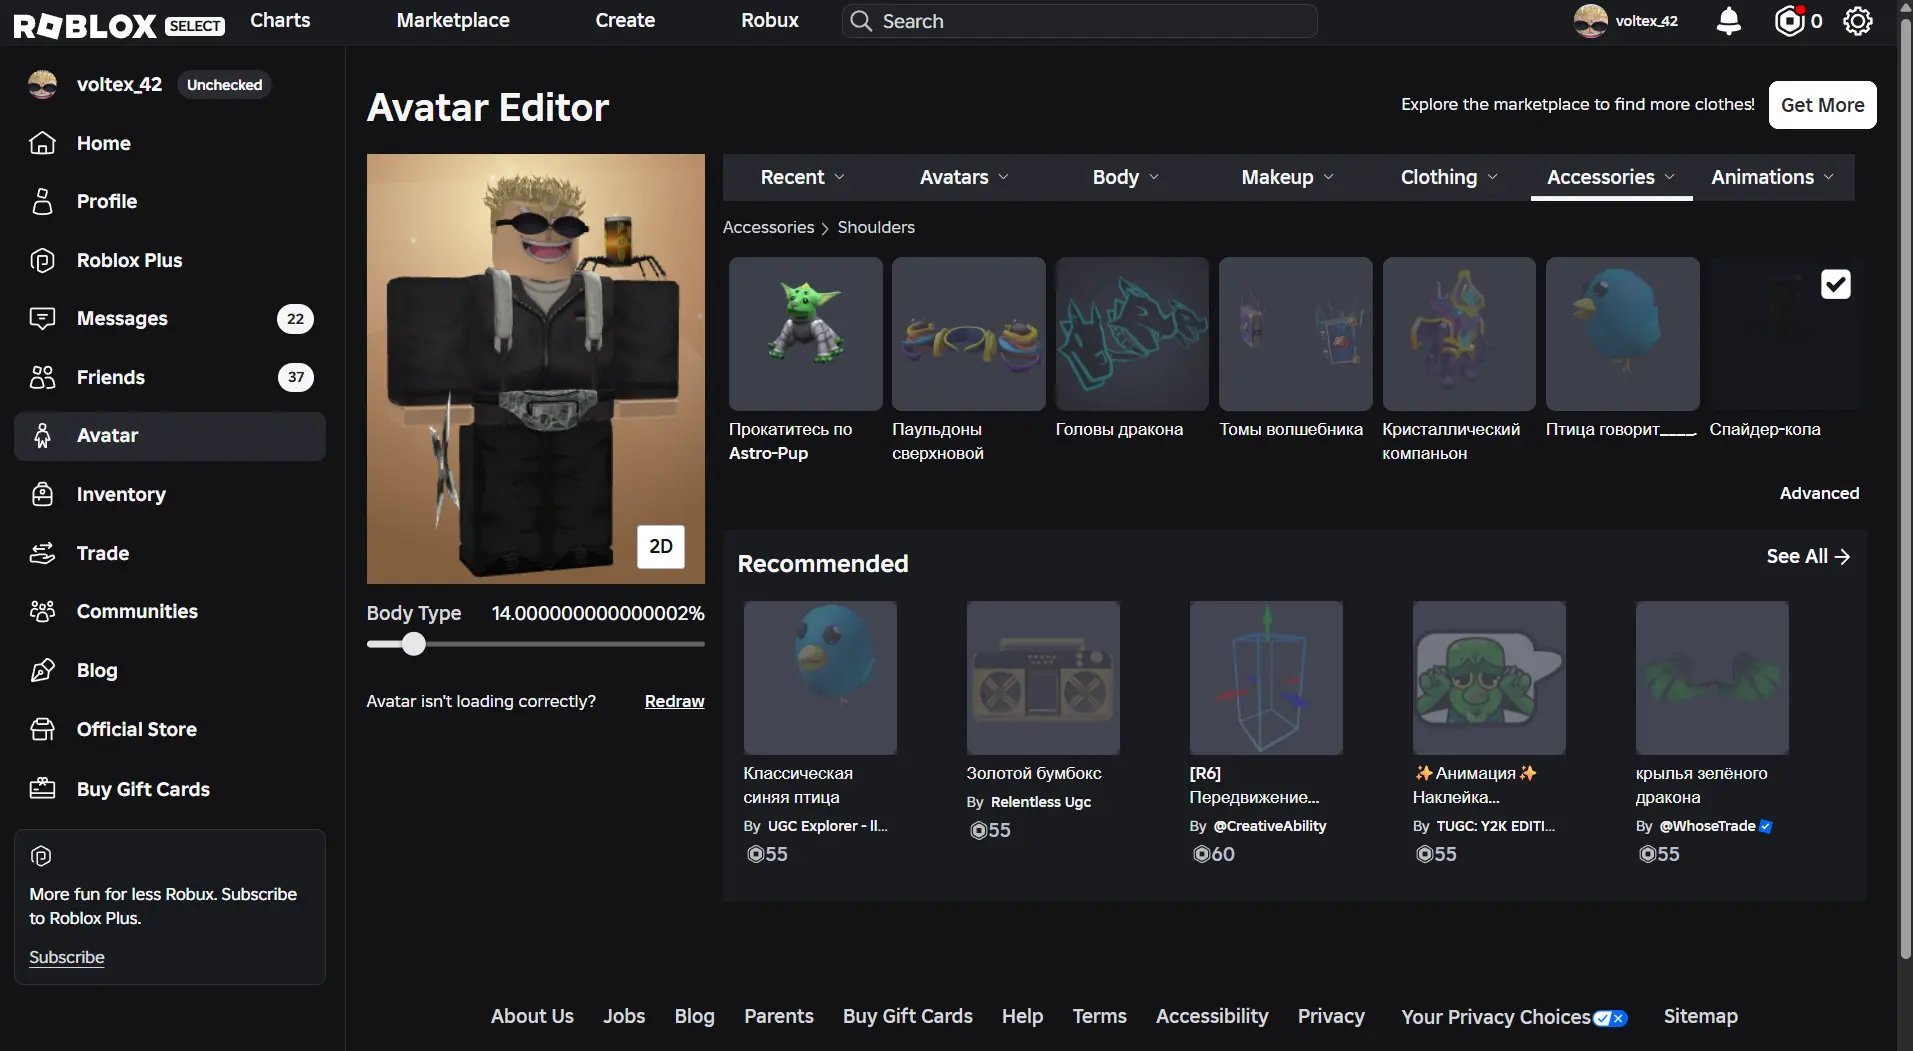
Task: Select the Головы дракона accessory thumbnail
Action: (x=1132, y=334)
